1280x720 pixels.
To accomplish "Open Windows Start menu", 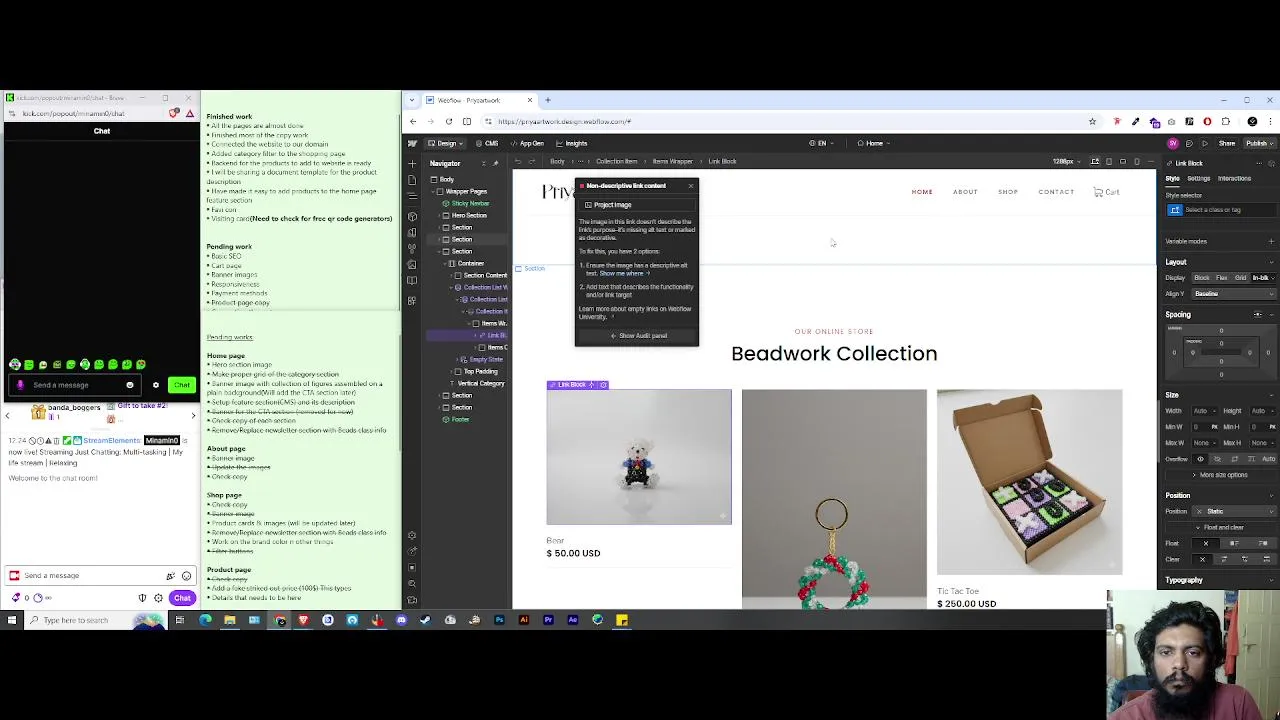I will (x=11, y=620).
